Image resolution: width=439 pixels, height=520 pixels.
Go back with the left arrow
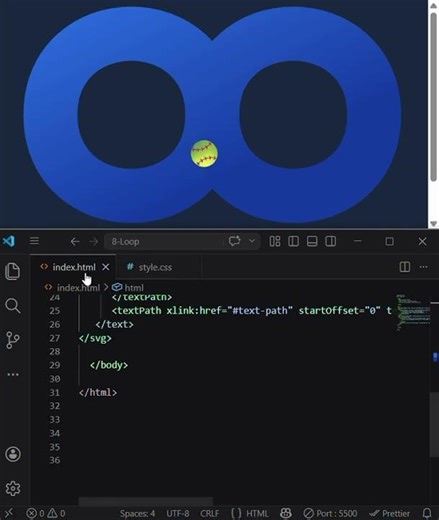coord(75,241)
